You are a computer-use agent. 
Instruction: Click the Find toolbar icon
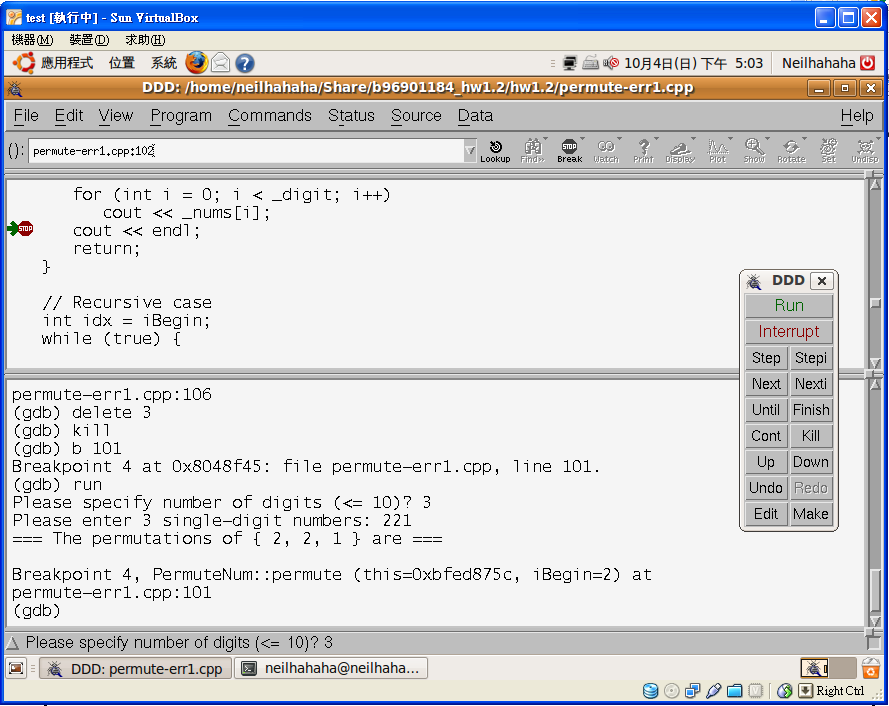point(532,151)
